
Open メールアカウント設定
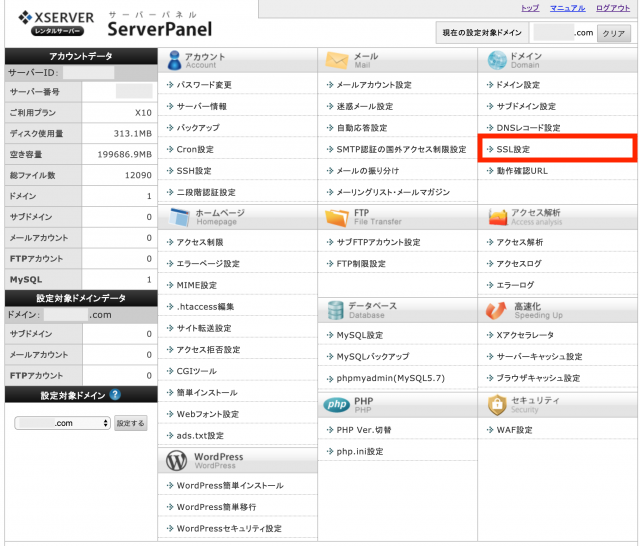tap(373, 85)
